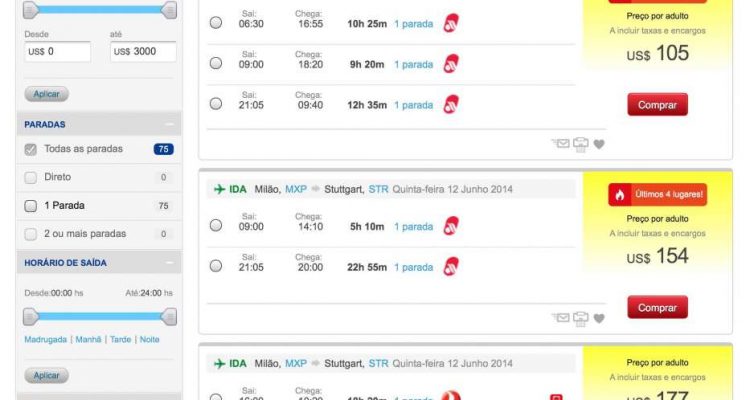Viewport: 750px width, 400px height.
Task: Click Comprar for the US$ 154 flight
Action: (657, 307)
